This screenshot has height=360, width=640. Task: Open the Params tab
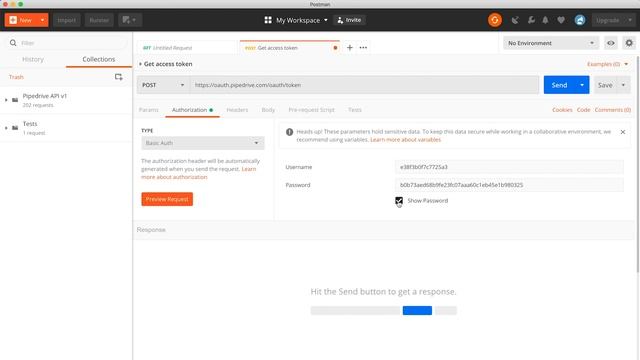point(149,110)
